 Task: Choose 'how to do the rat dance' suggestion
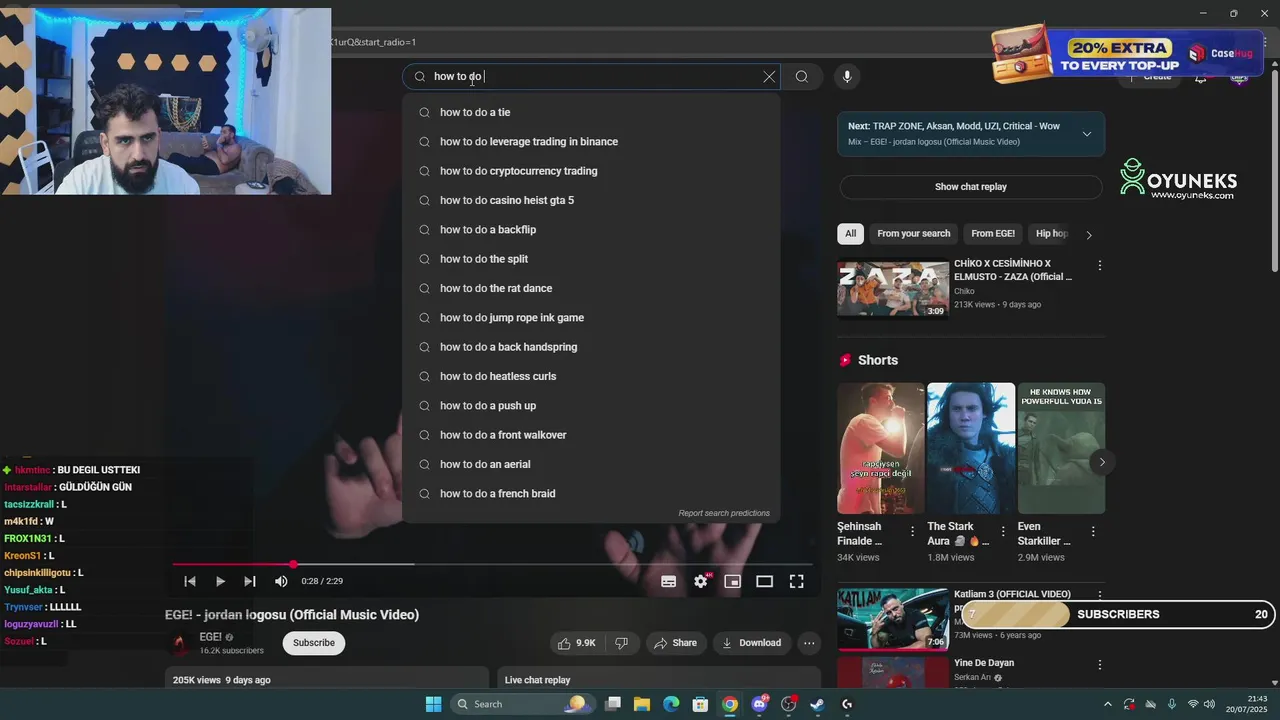click(591, 288)
